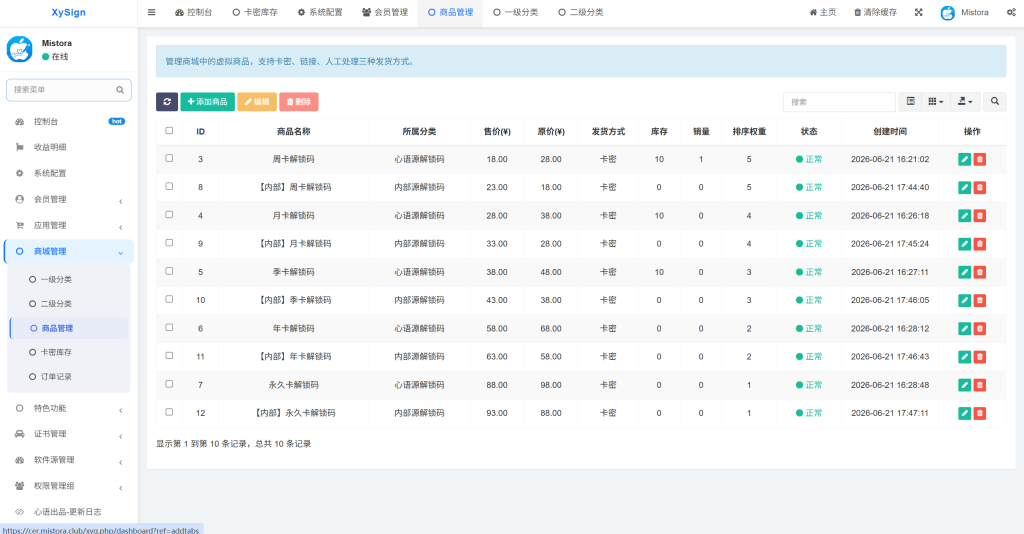Image resolution: width=1024 pixels, height=534 pixels.
Task: Click the refresh table icon button
Action: [167, 102]
